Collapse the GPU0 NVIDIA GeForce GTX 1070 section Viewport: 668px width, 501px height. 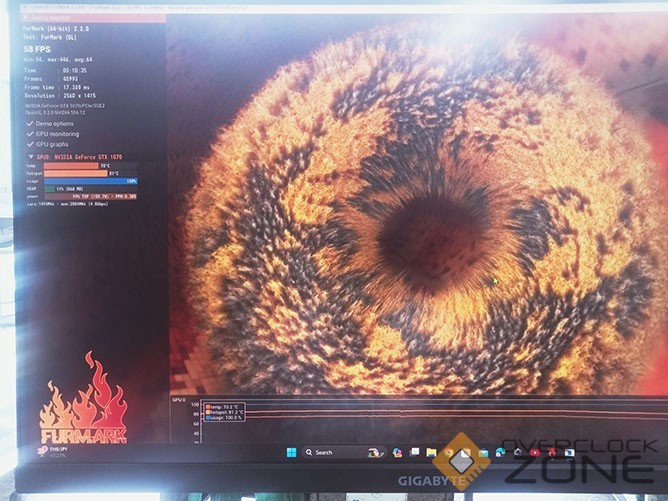pos(31,156)
